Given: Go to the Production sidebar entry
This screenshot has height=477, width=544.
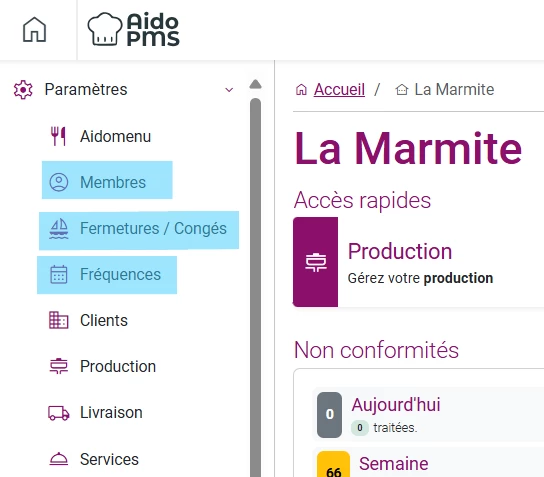Looking at the screenshot, I should pyautogui.click(x=103, y=366).
